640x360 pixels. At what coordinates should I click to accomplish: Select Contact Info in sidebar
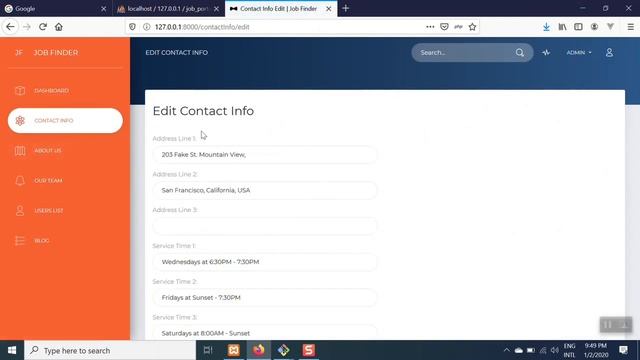65,120
